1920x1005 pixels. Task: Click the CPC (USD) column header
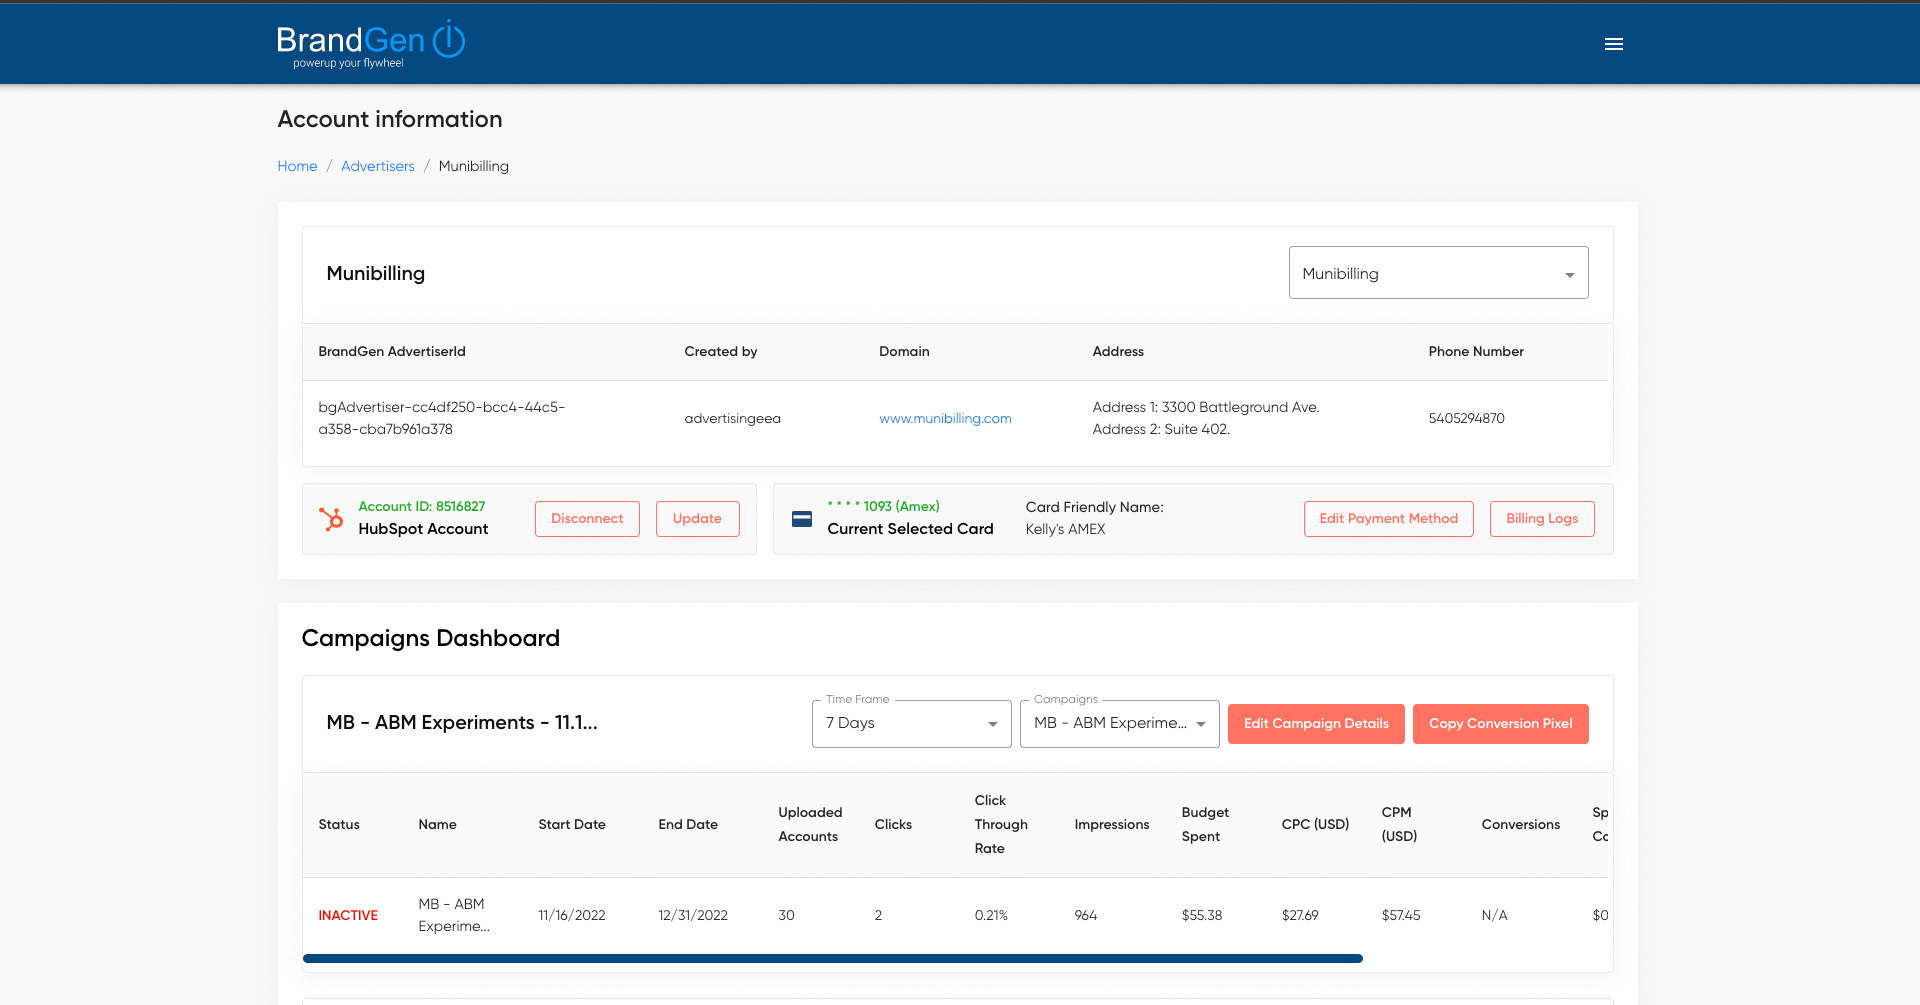(x=1315, y=824)
